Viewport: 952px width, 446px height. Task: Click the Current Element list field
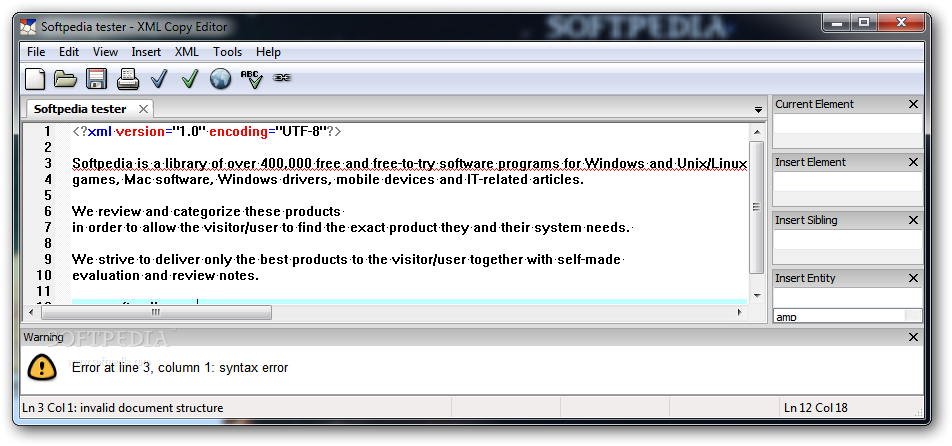(x=847, y=124)
